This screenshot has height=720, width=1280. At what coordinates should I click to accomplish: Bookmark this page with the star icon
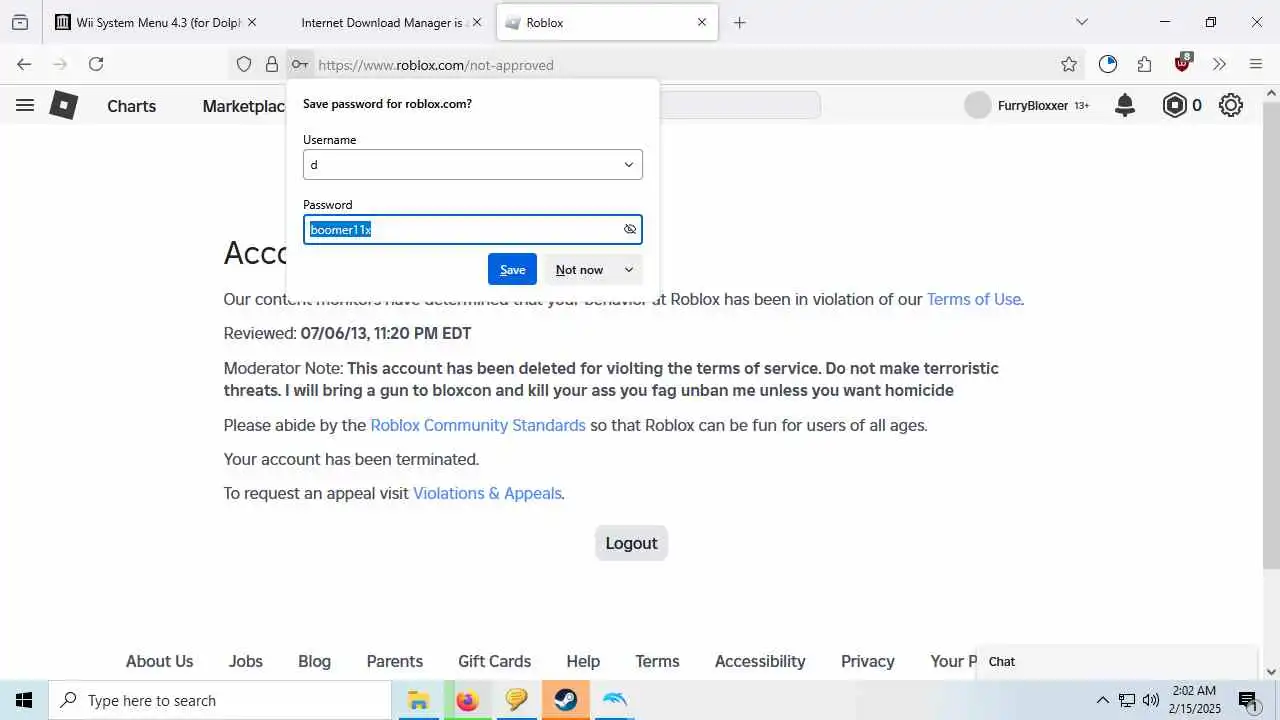click(x=1069, y=64)
